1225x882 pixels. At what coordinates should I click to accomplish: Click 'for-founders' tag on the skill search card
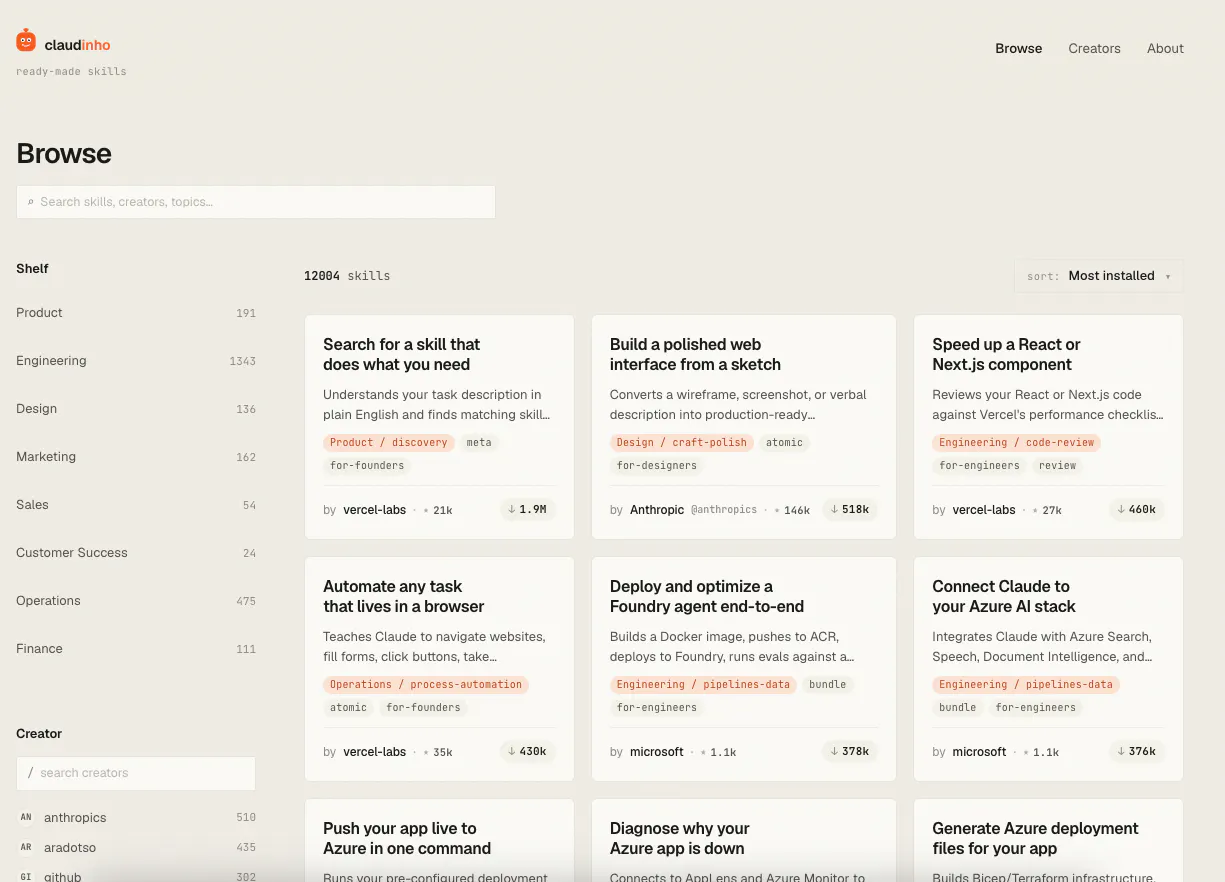[x=367, y=465]
